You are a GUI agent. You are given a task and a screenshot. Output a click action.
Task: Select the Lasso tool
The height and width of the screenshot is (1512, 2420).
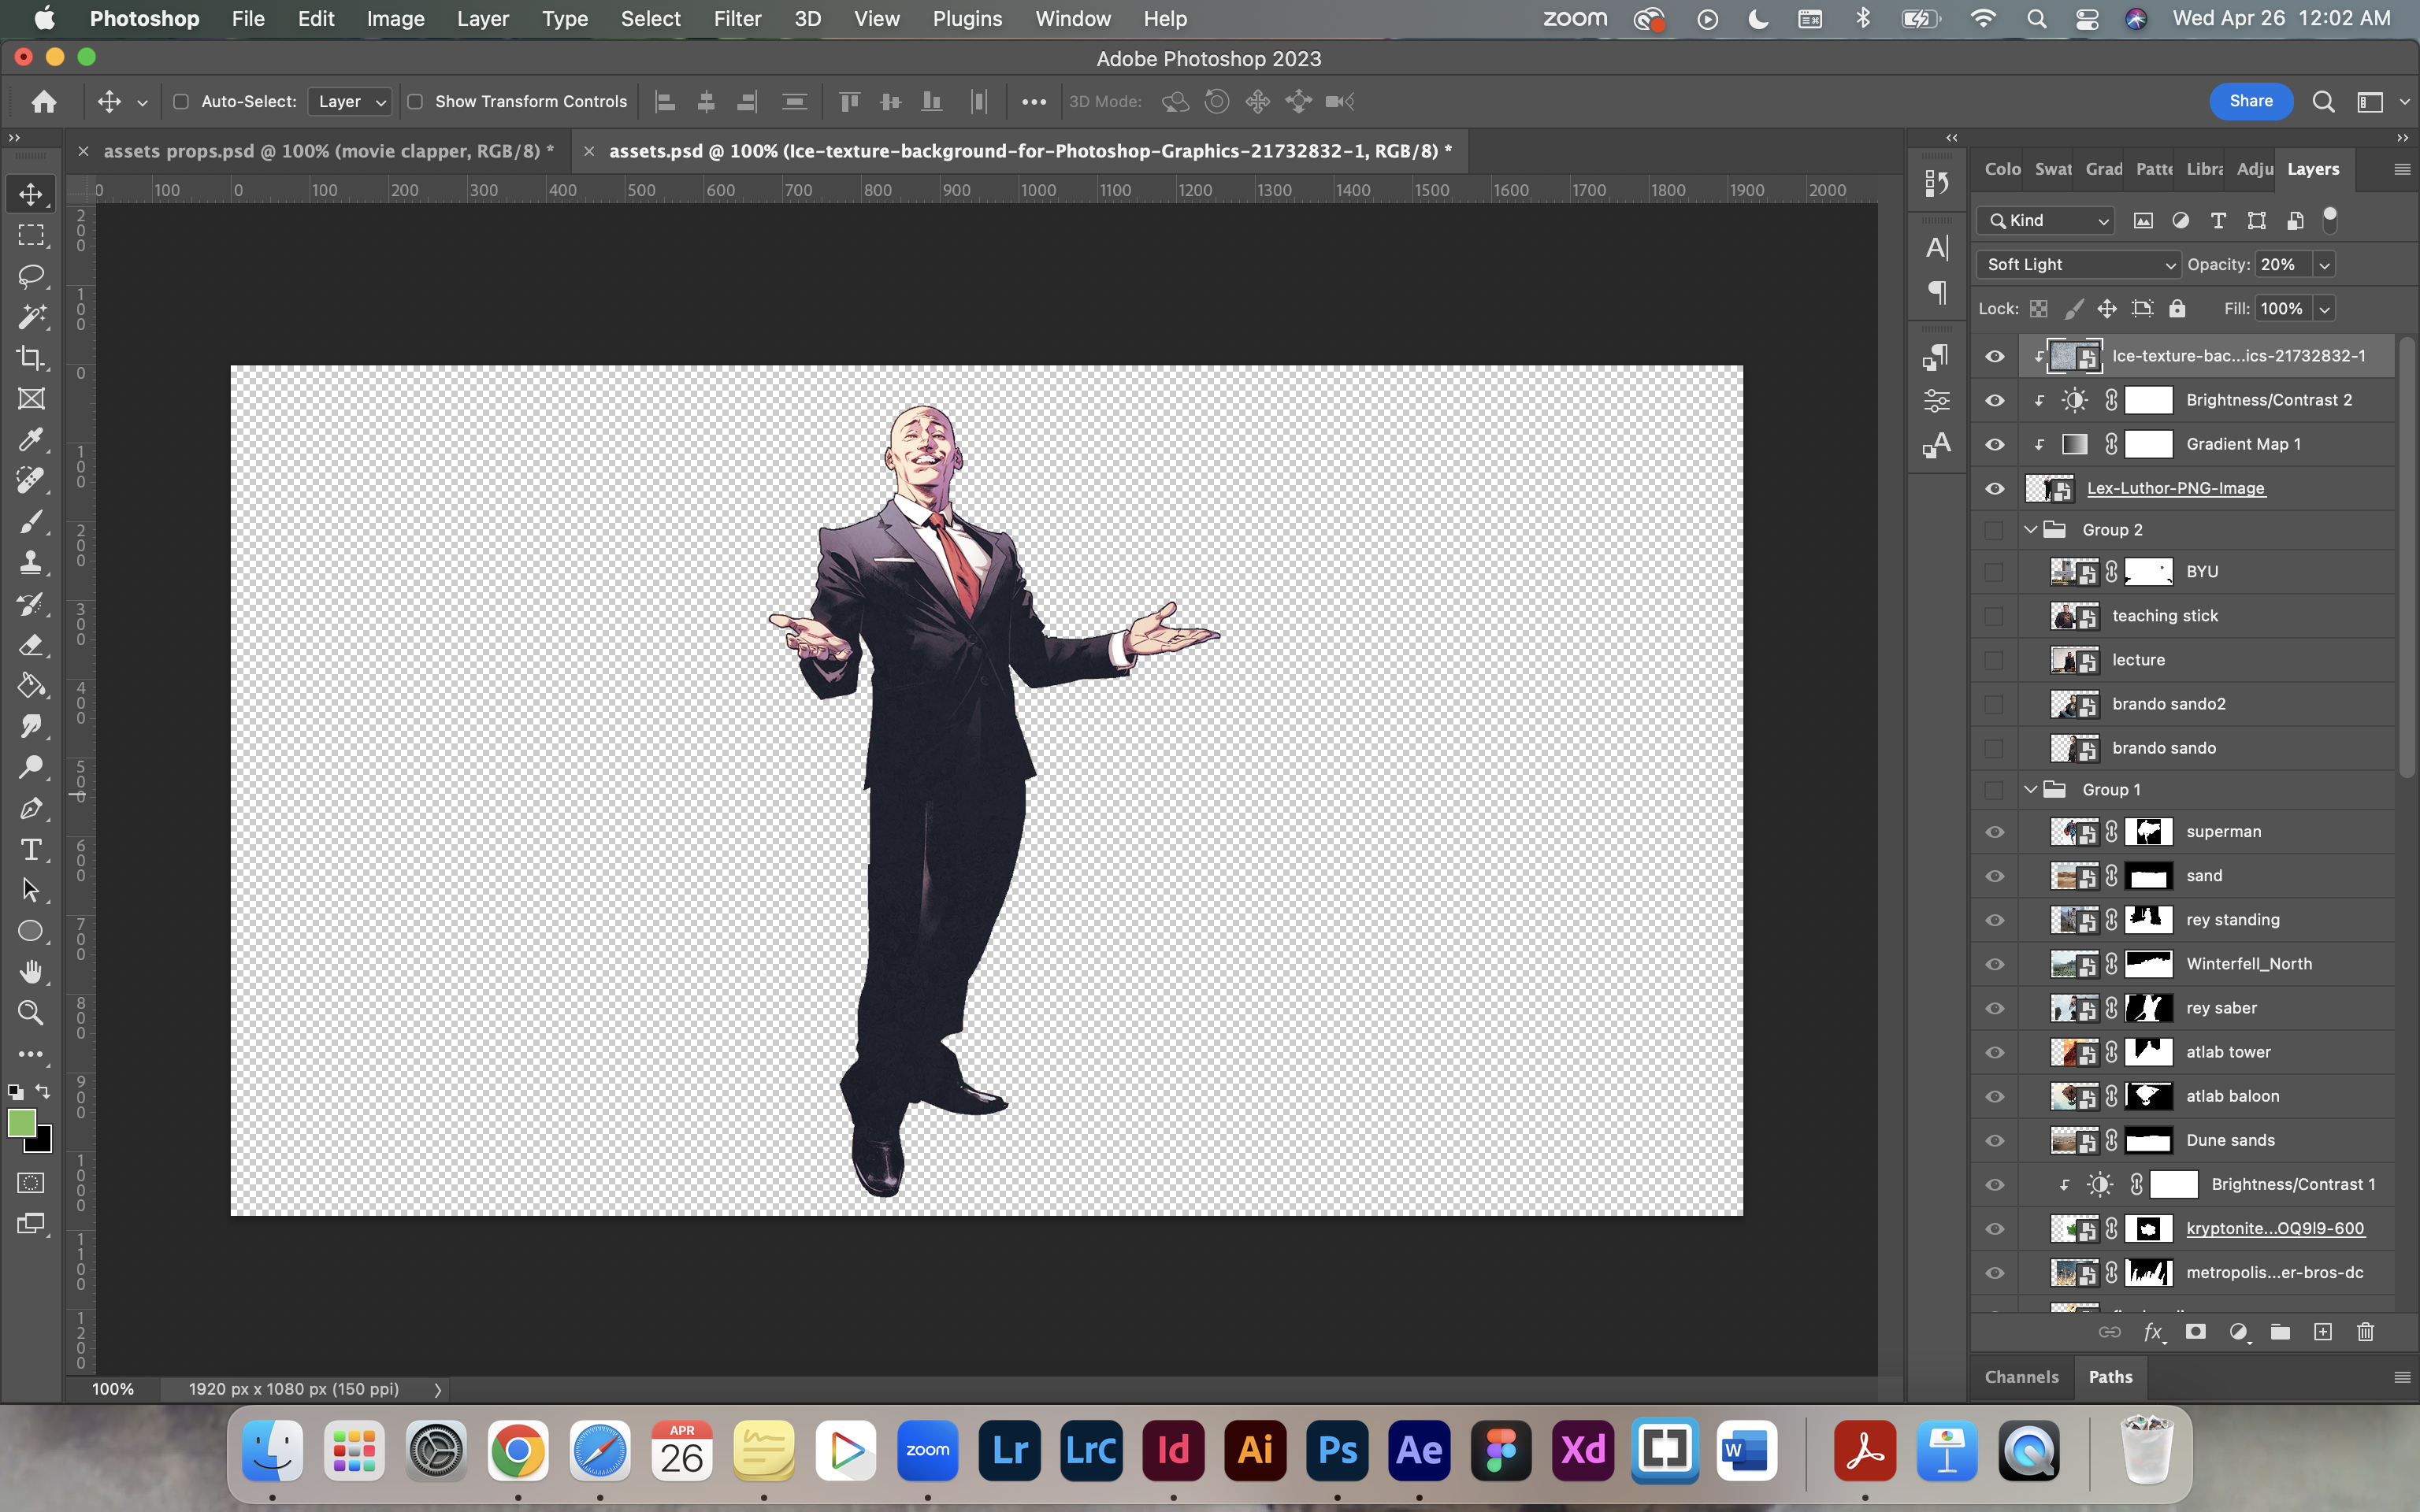[31, 276]
